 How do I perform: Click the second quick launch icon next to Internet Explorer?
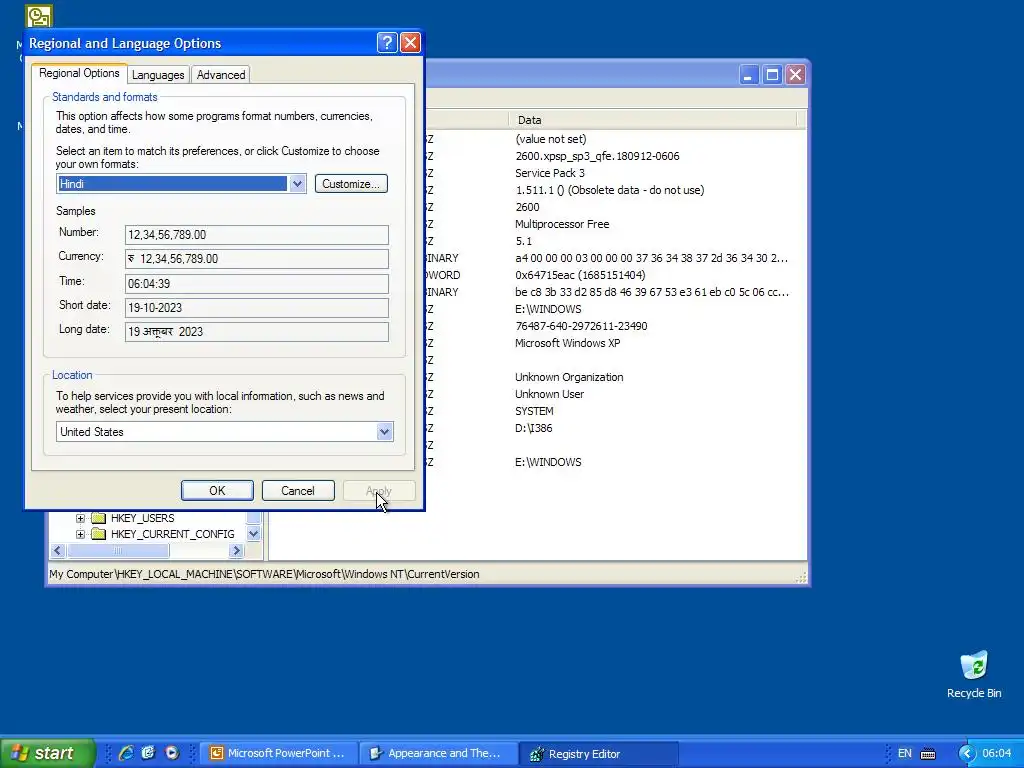[x=148, y=753]
